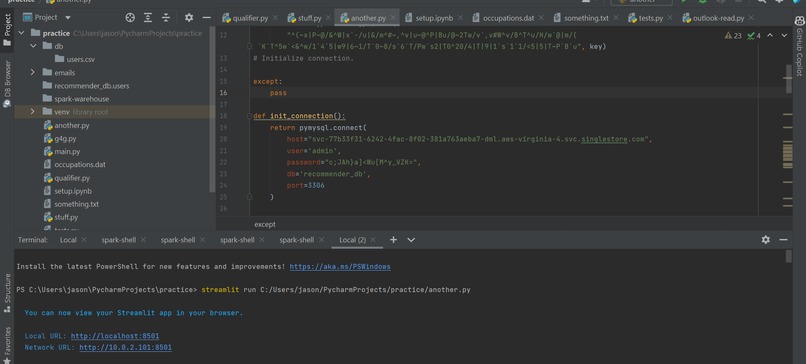The width and height of the screenshot is (806, 364).
Task: Select spark-warehouse folder
Action: click(x=76, y=99)
